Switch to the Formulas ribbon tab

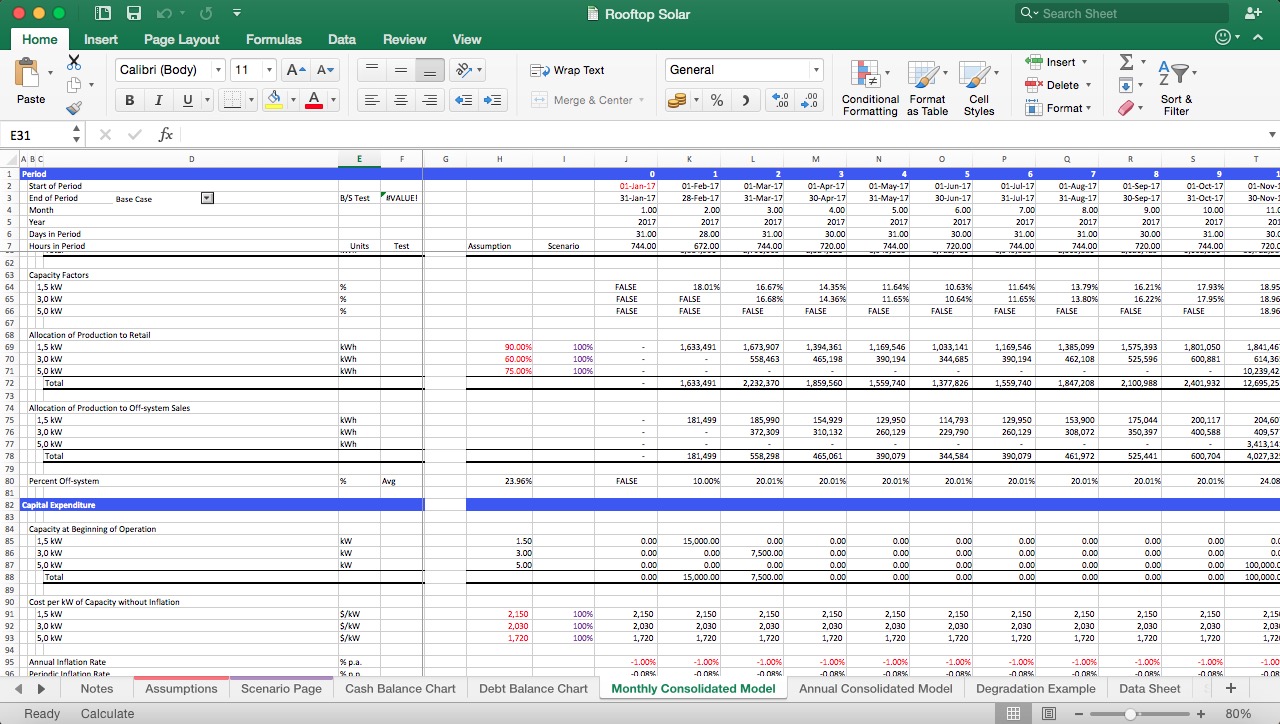click(273, 39)
